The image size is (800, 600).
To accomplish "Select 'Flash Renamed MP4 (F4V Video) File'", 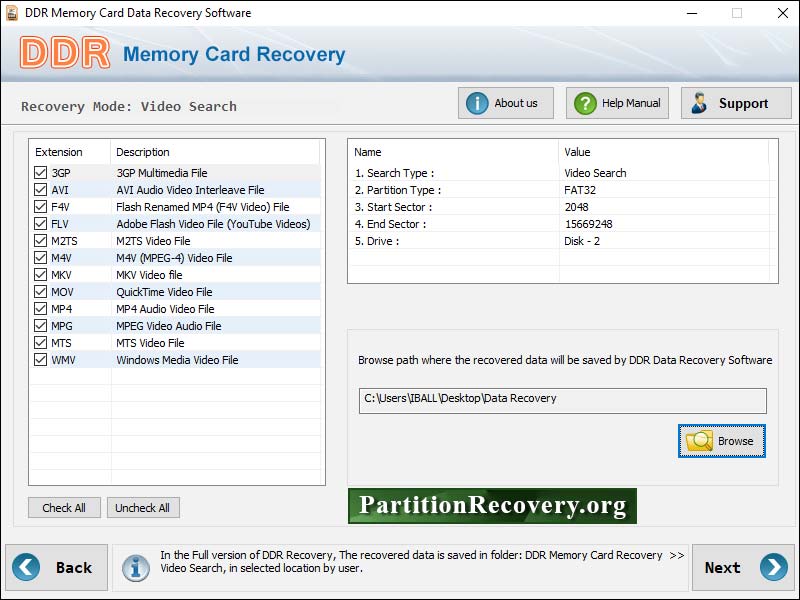I will click(x=203, y=207).
